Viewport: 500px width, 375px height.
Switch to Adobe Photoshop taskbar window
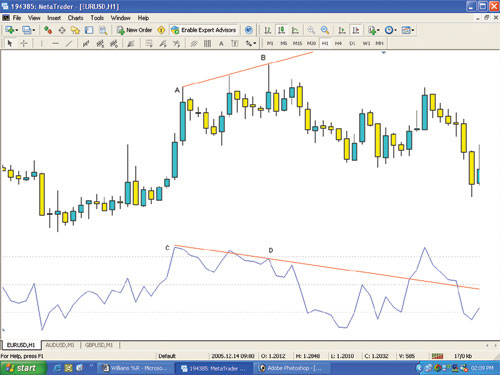[293, 368]
